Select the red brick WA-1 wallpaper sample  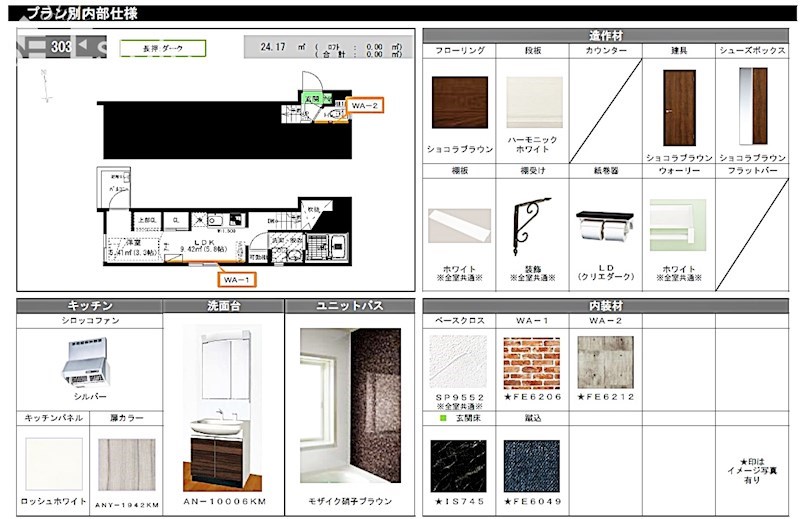click(531, 361)
